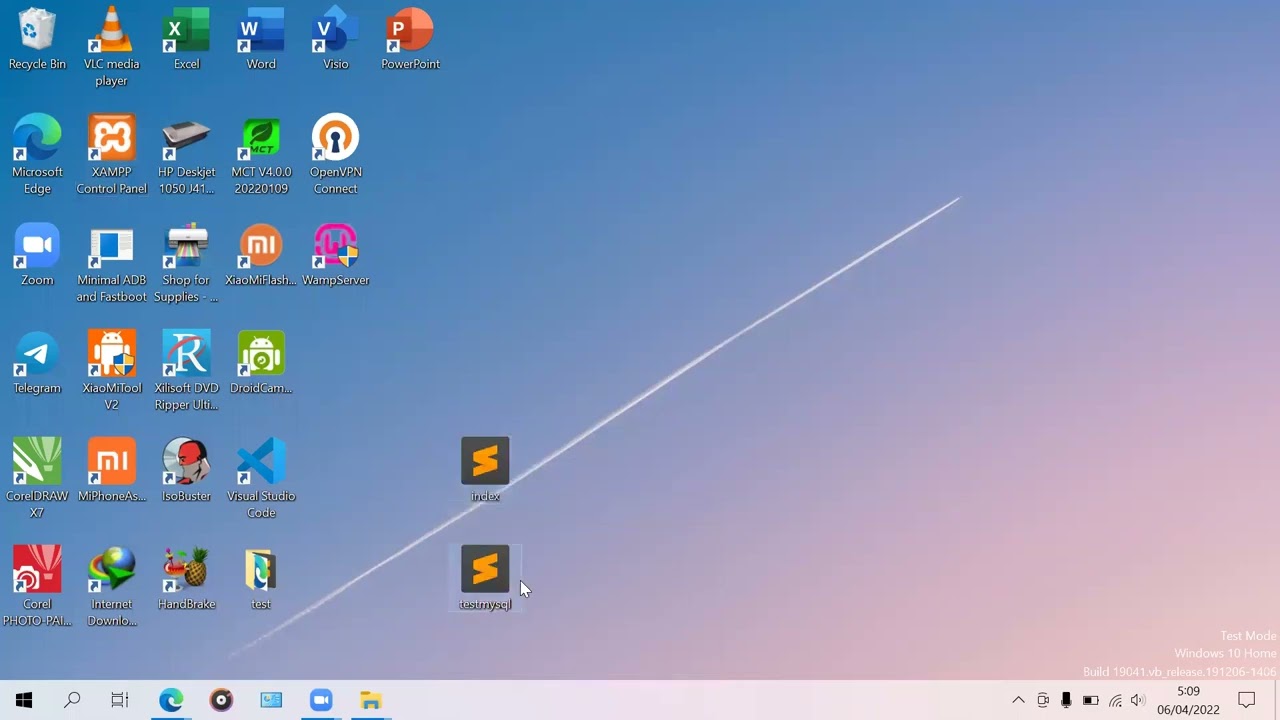Select the Visio desktop shortcut
1280x720 pixels.
(335, 40)
